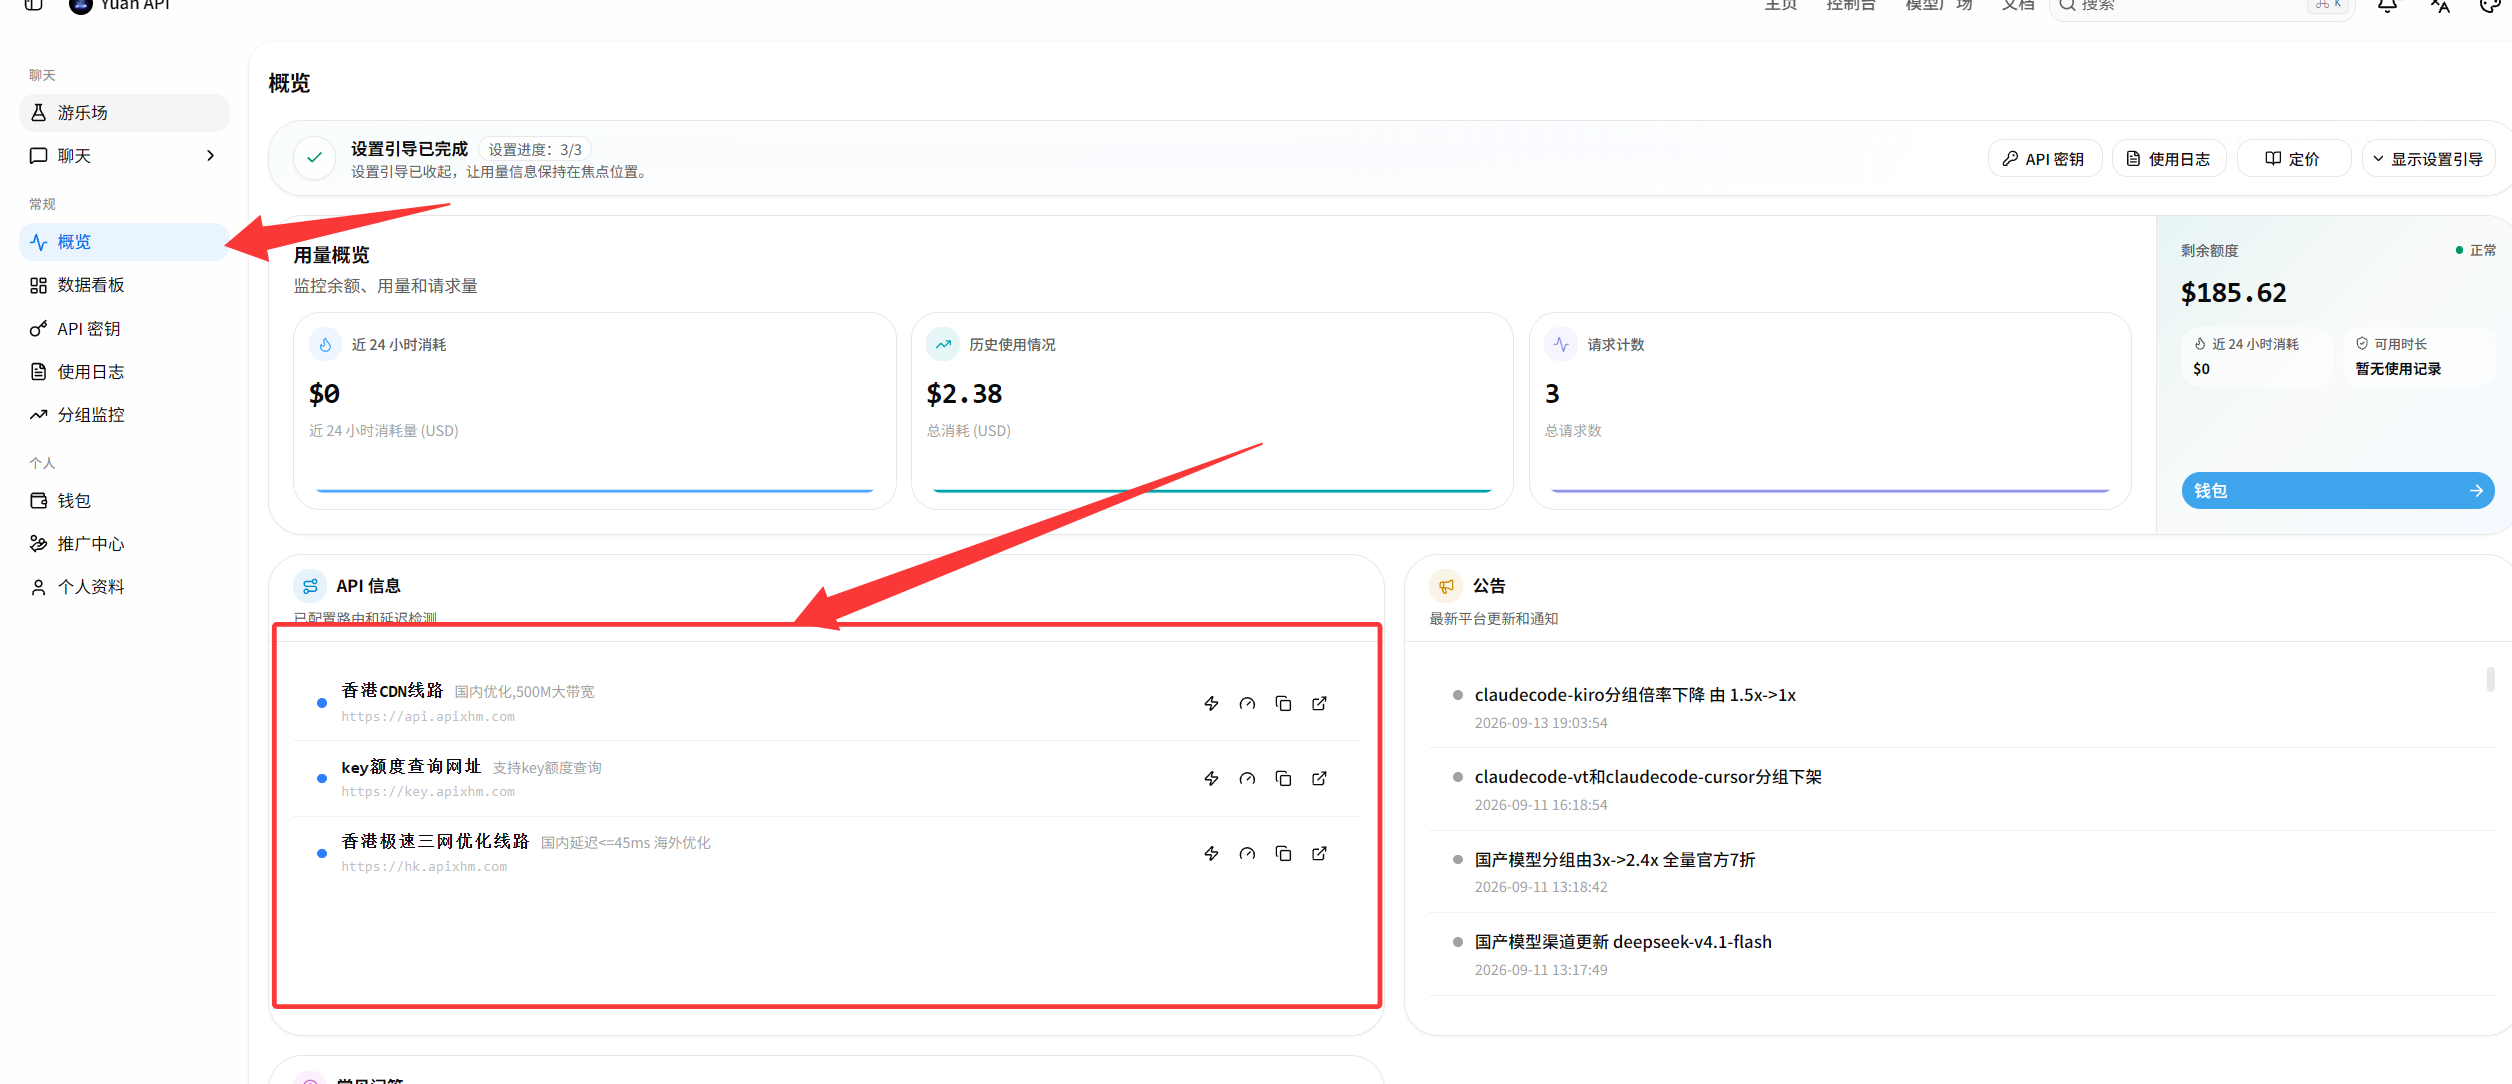Viewport: 2512px width, 1084px height.
Task: Click the 定价 button in setup banner
Action: (x=2292, y=159)
